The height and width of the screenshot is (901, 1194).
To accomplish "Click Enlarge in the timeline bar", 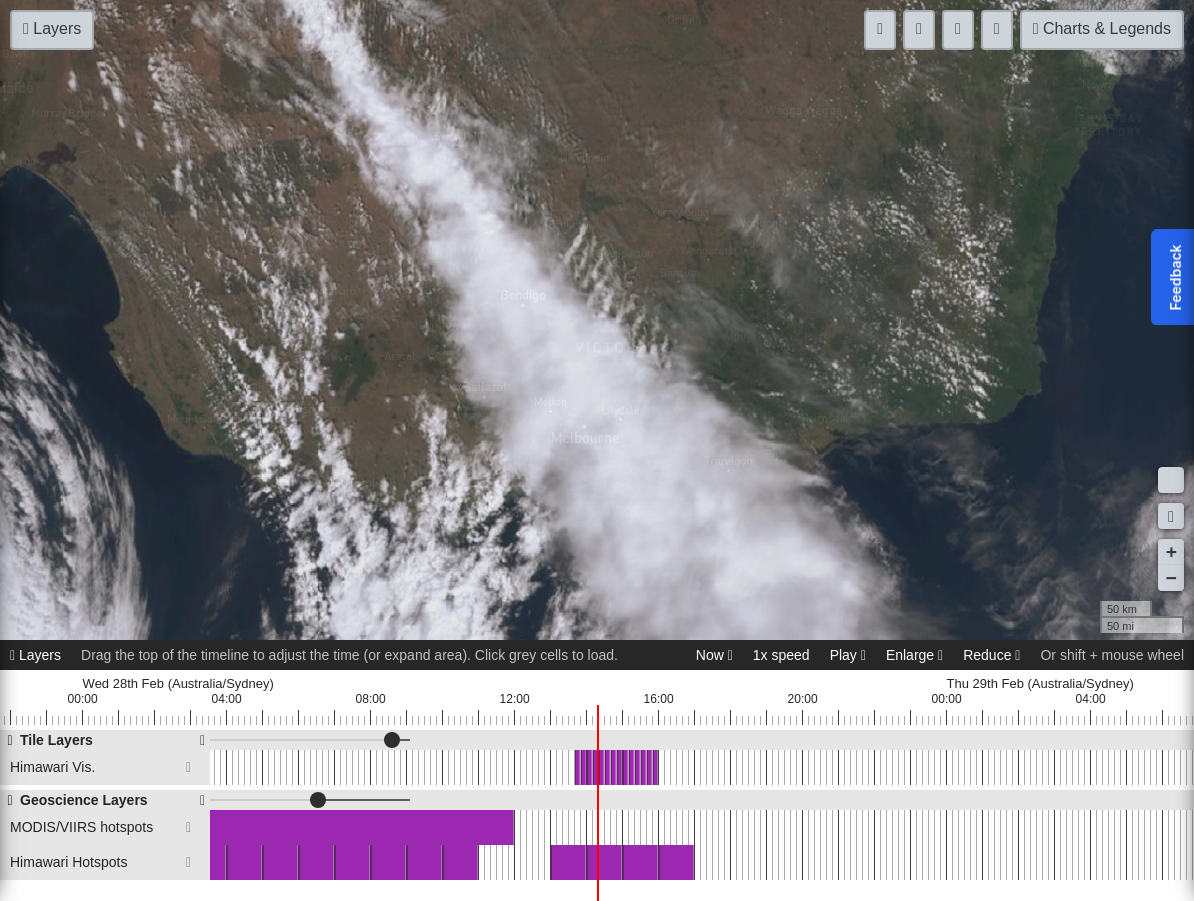I will click(x=914, y=655).
